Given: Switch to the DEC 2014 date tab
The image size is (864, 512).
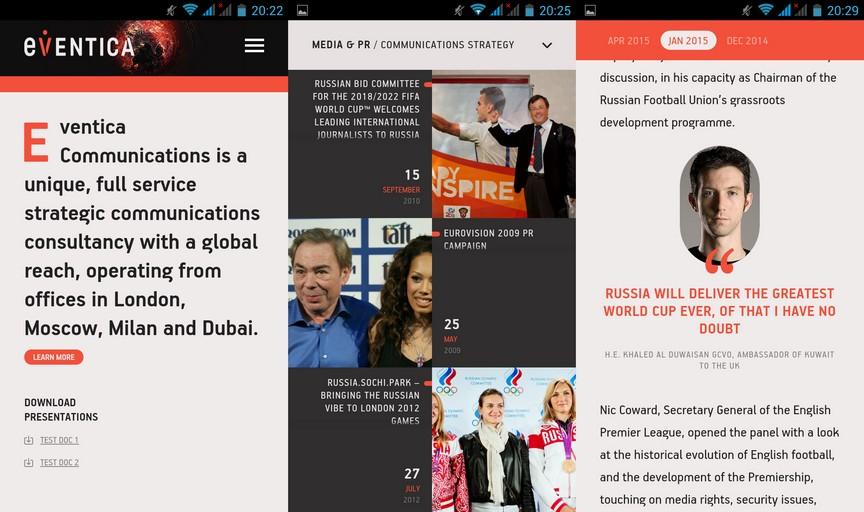Looking at the screenshot, I should coord(747,41).
